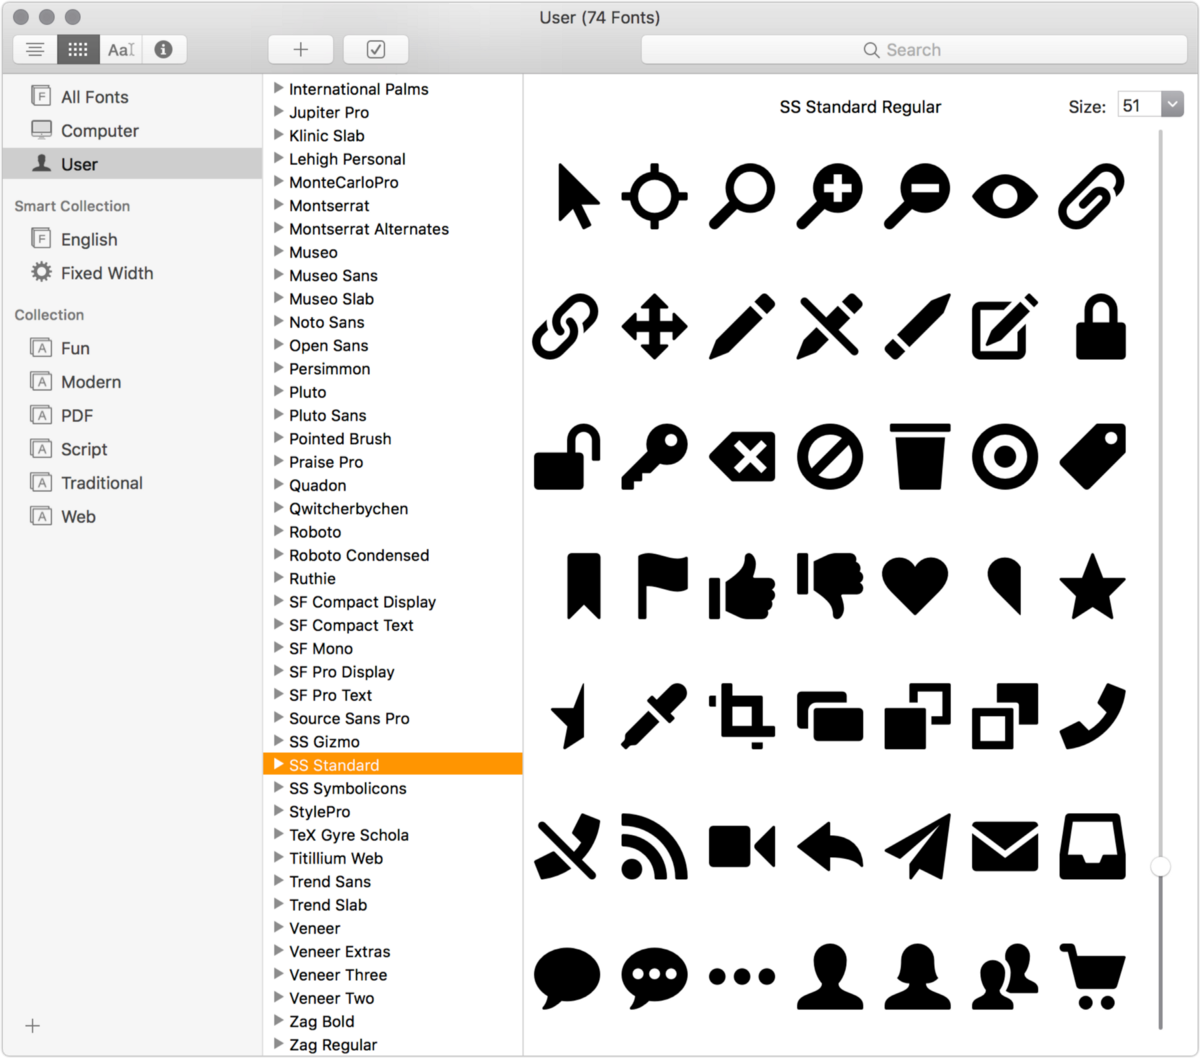Validate fonts with the checkmark toolbar button
1200x1058 pixels.
click(375, 49)
